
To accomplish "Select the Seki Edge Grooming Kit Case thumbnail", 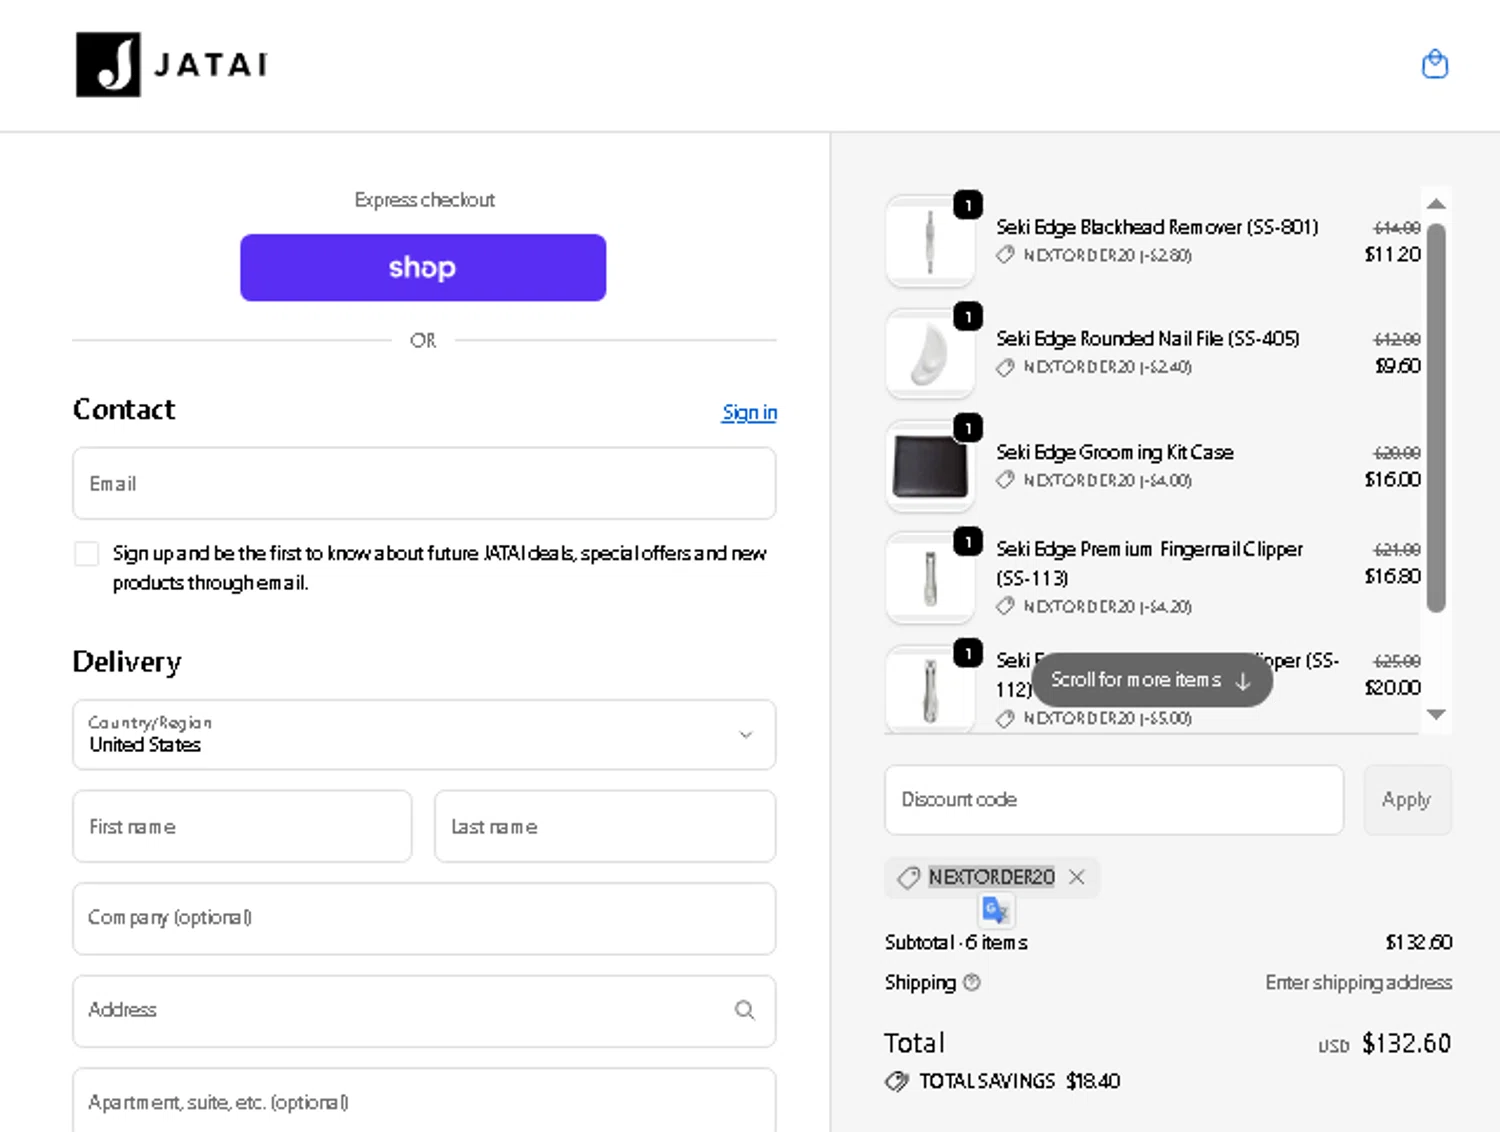I will pos(930,466).
